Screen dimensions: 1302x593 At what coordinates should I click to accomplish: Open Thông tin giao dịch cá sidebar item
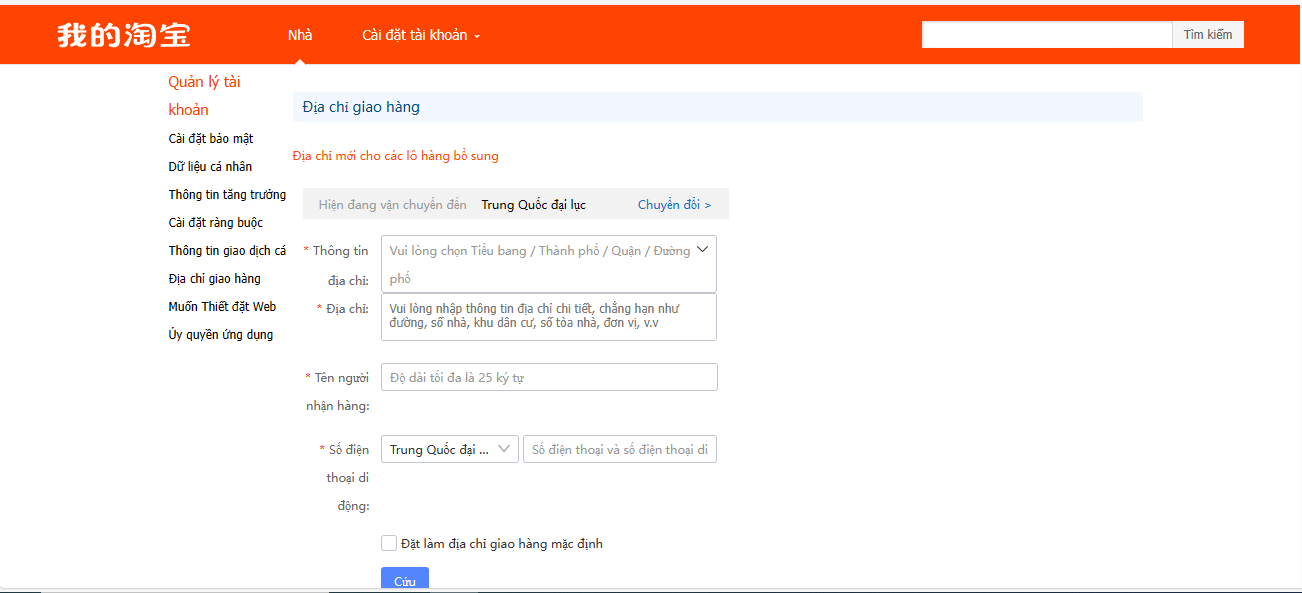[x=227, y=250]
